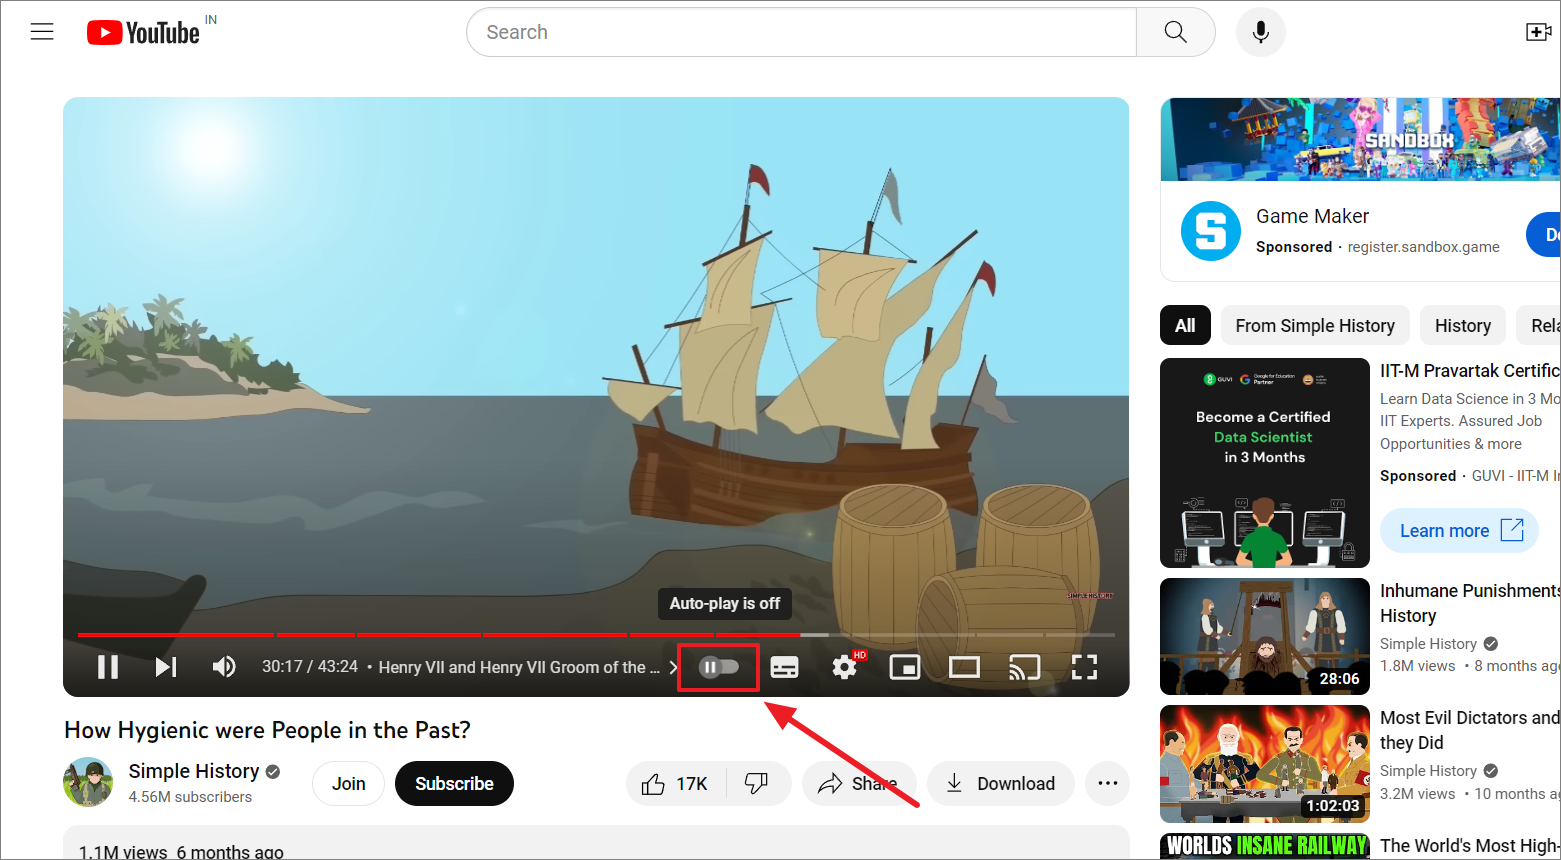Open Most Evil Dictators video thumbnail

[1265, 764]
